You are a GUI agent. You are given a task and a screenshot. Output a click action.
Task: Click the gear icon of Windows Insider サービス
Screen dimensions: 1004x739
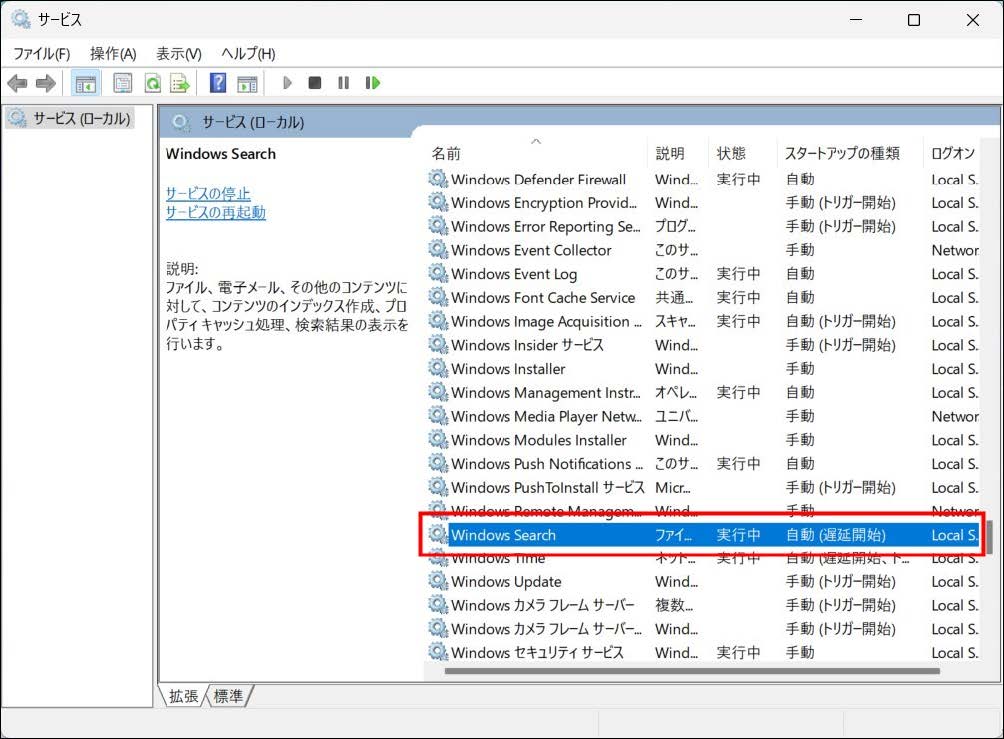(x=438, y=345)
